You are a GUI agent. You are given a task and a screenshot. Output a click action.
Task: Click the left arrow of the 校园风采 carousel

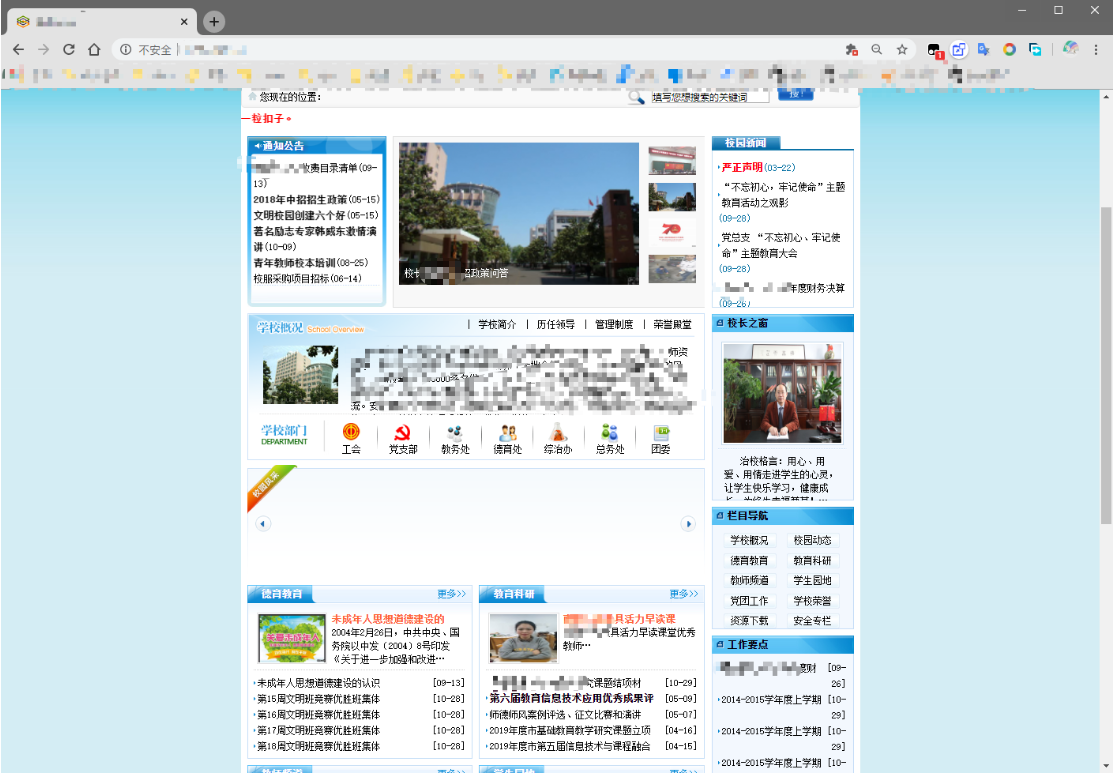(x=264, y=522)
